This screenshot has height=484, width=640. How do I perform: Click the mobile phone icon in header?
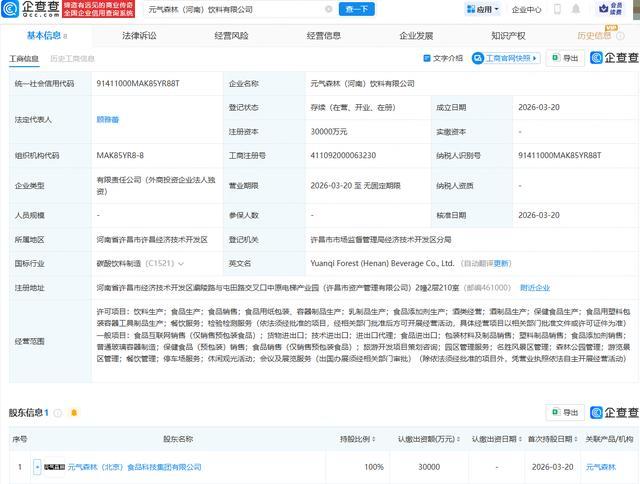click(557, 9)
